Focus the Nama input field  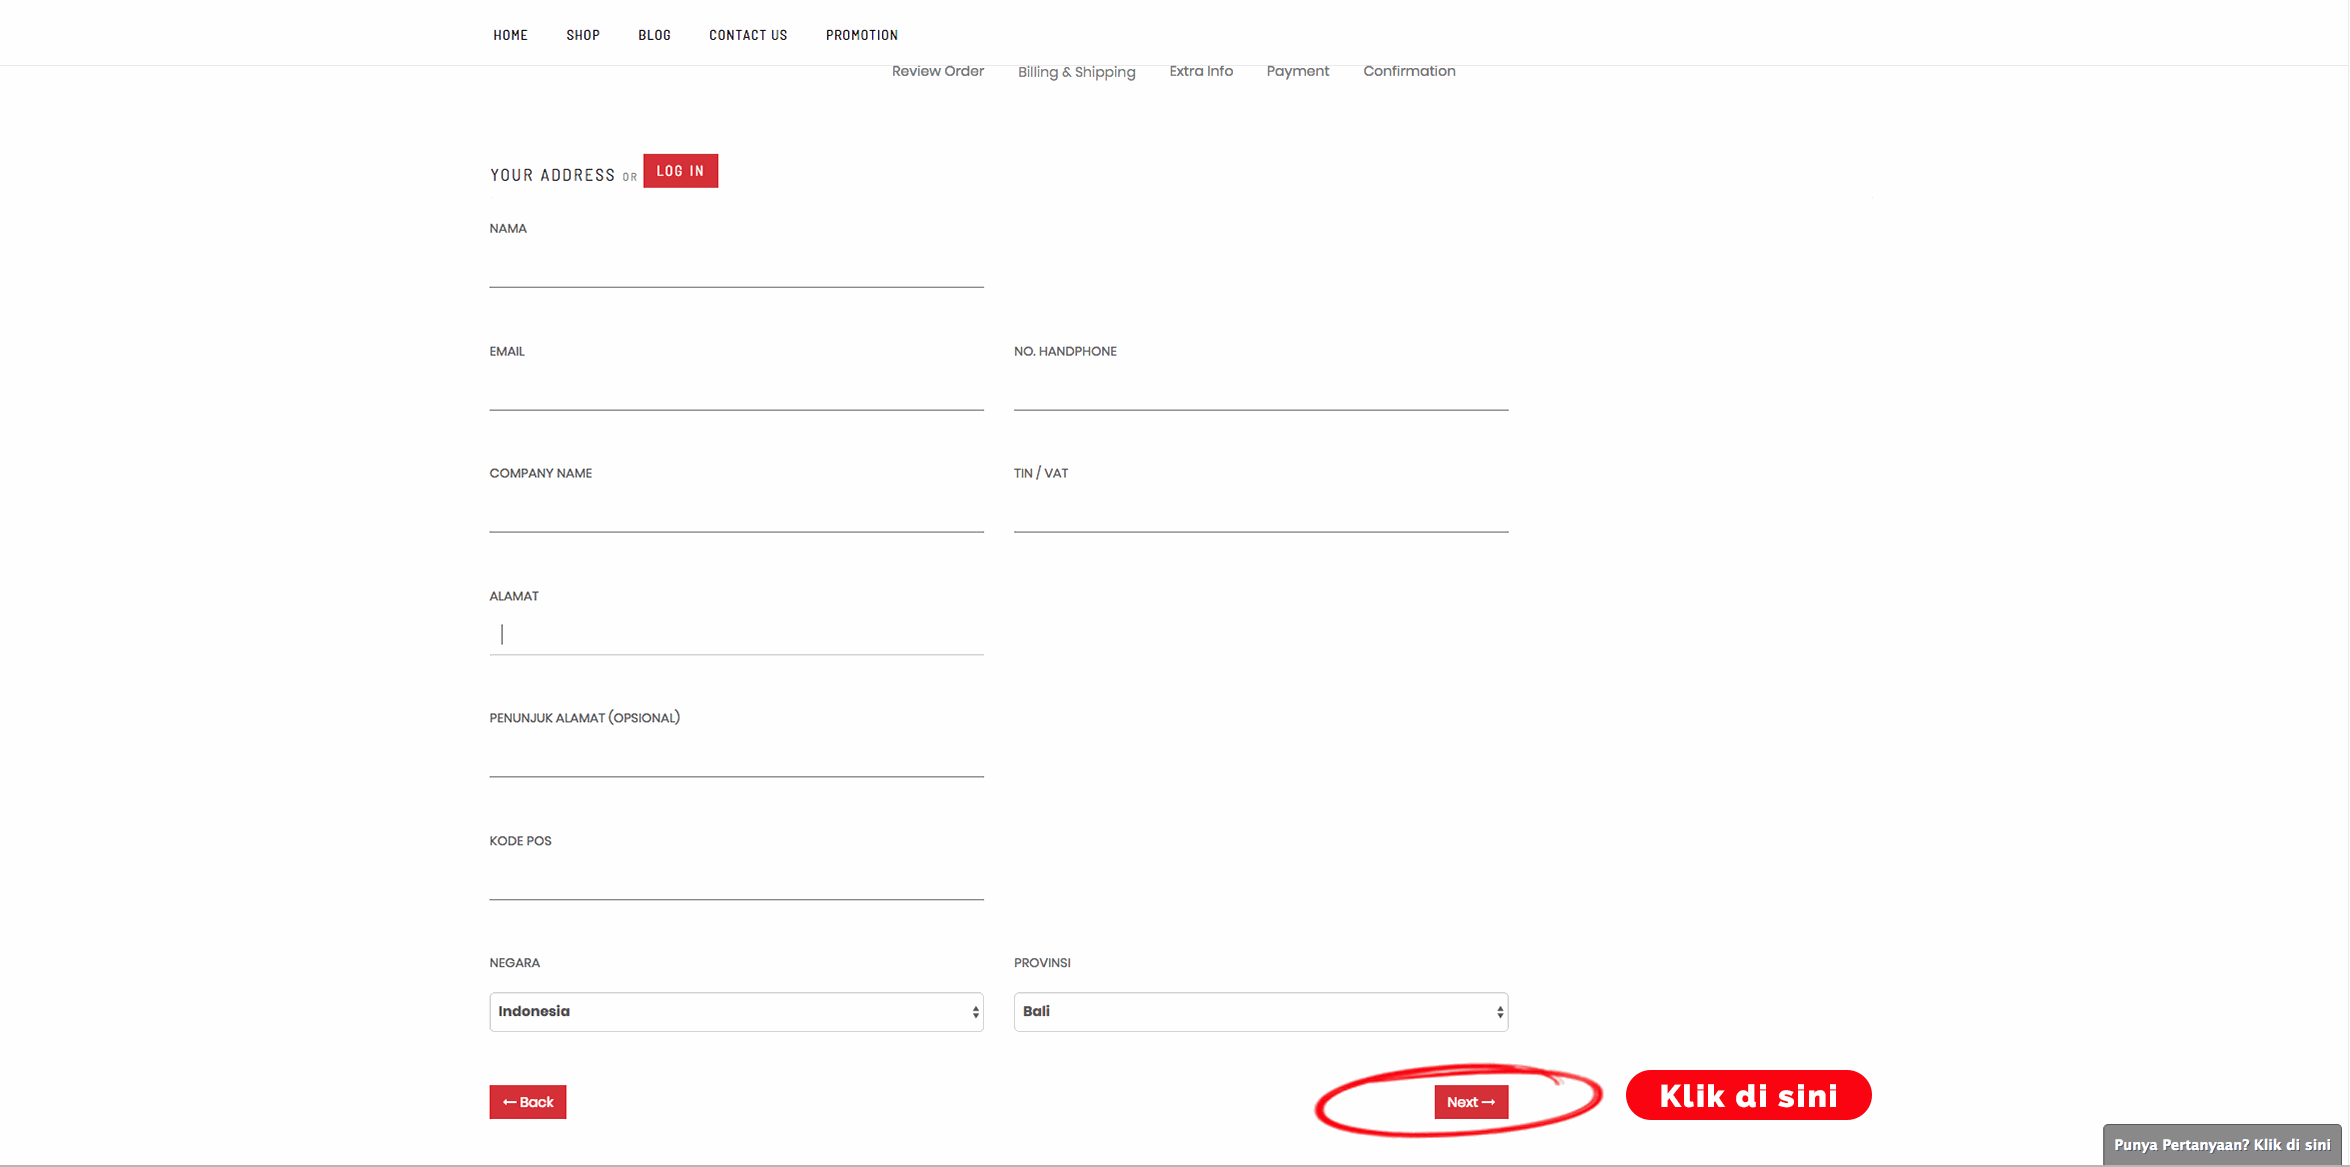coord(736,267)
